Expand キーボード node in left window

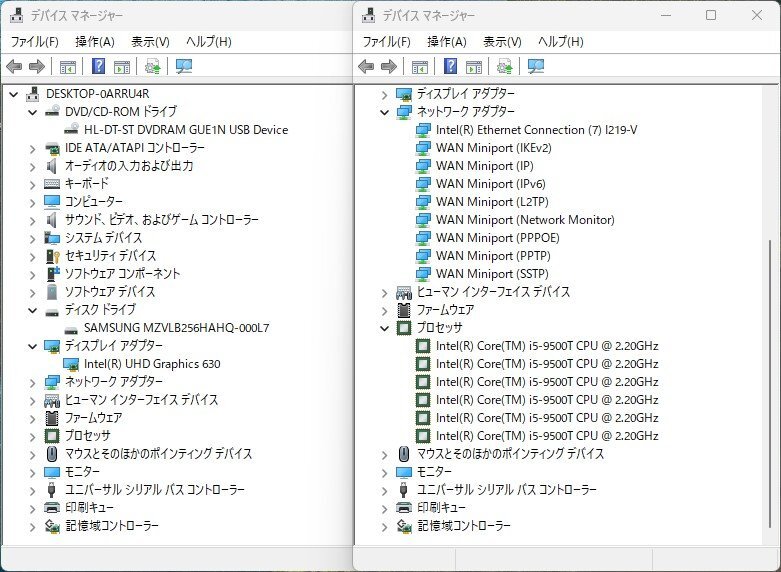(x=32, y=184)
